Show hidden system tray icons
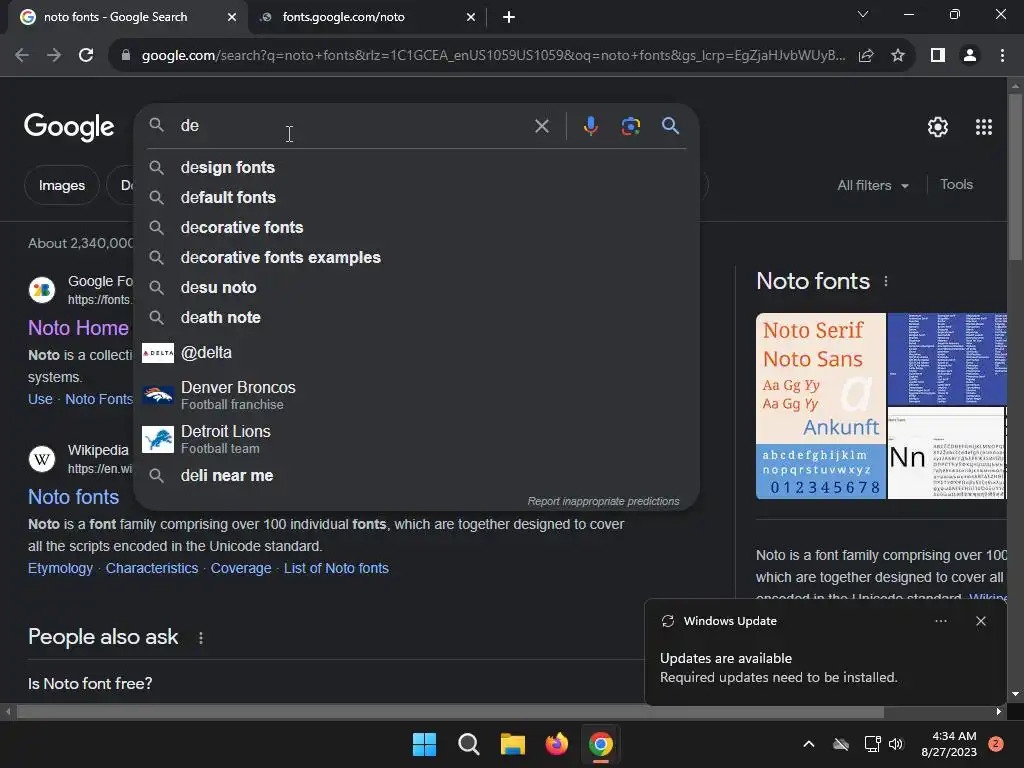This screenshot has height=768, width=1024. (x=808, y=744)
